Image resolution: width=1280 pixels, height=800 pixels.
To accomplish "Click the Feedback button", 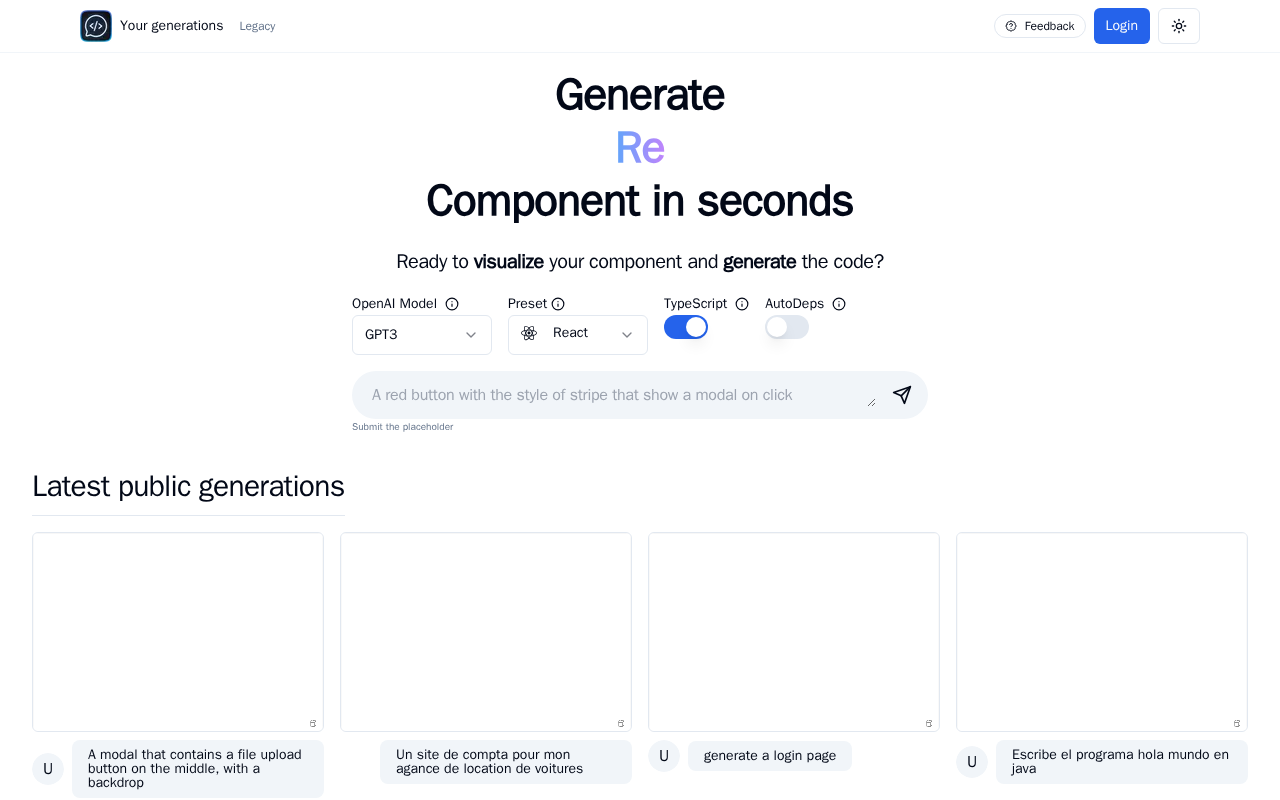I will (x=1040, y=26).
